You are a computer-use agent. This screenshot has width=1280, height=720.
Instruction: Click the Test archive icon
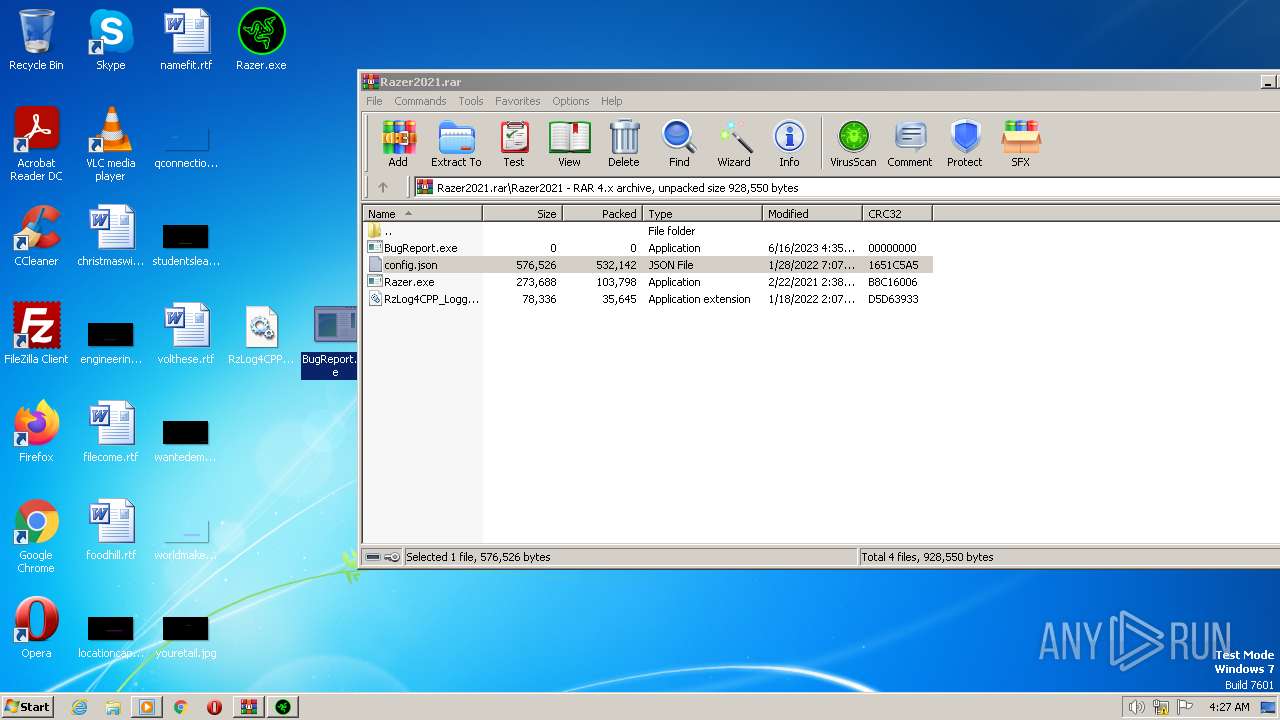point(514,143)
